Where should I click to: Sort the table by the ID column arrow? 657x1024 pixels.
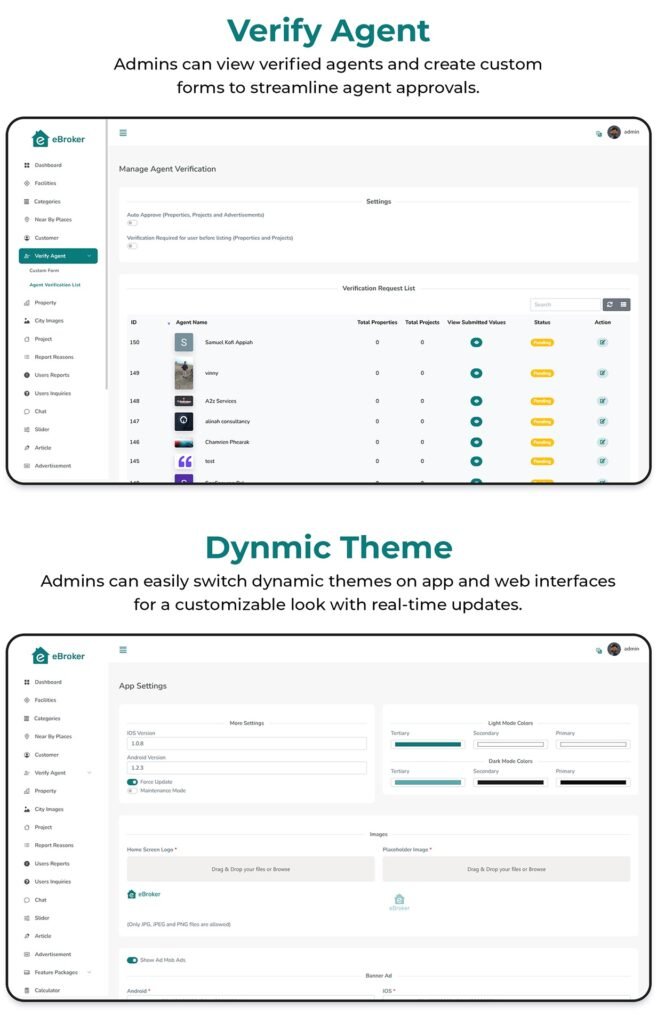168,323
